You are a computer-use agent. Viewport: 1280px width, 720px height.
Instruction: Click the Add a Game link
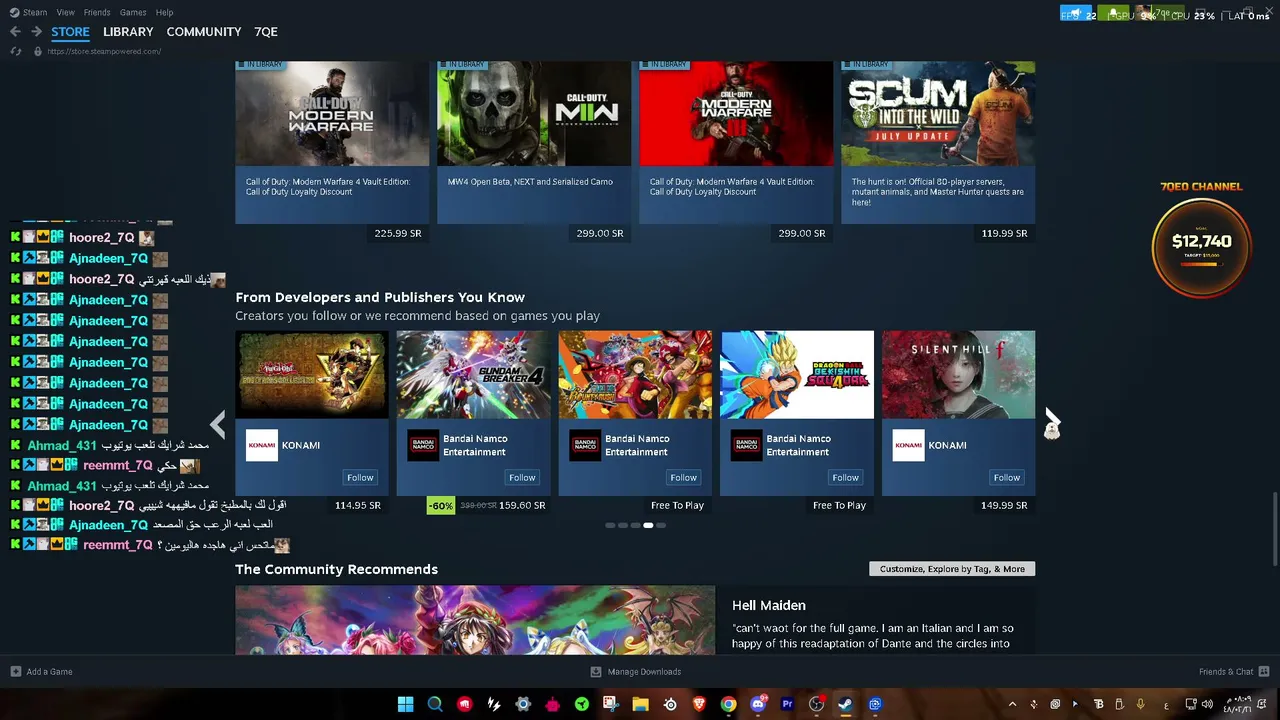[x=49, y=672]
